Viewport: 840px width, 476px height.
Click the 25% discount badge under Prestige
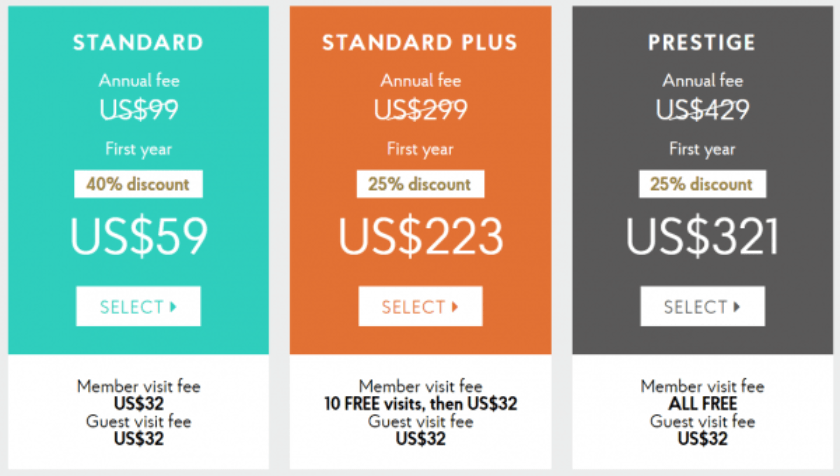(702, 184)
